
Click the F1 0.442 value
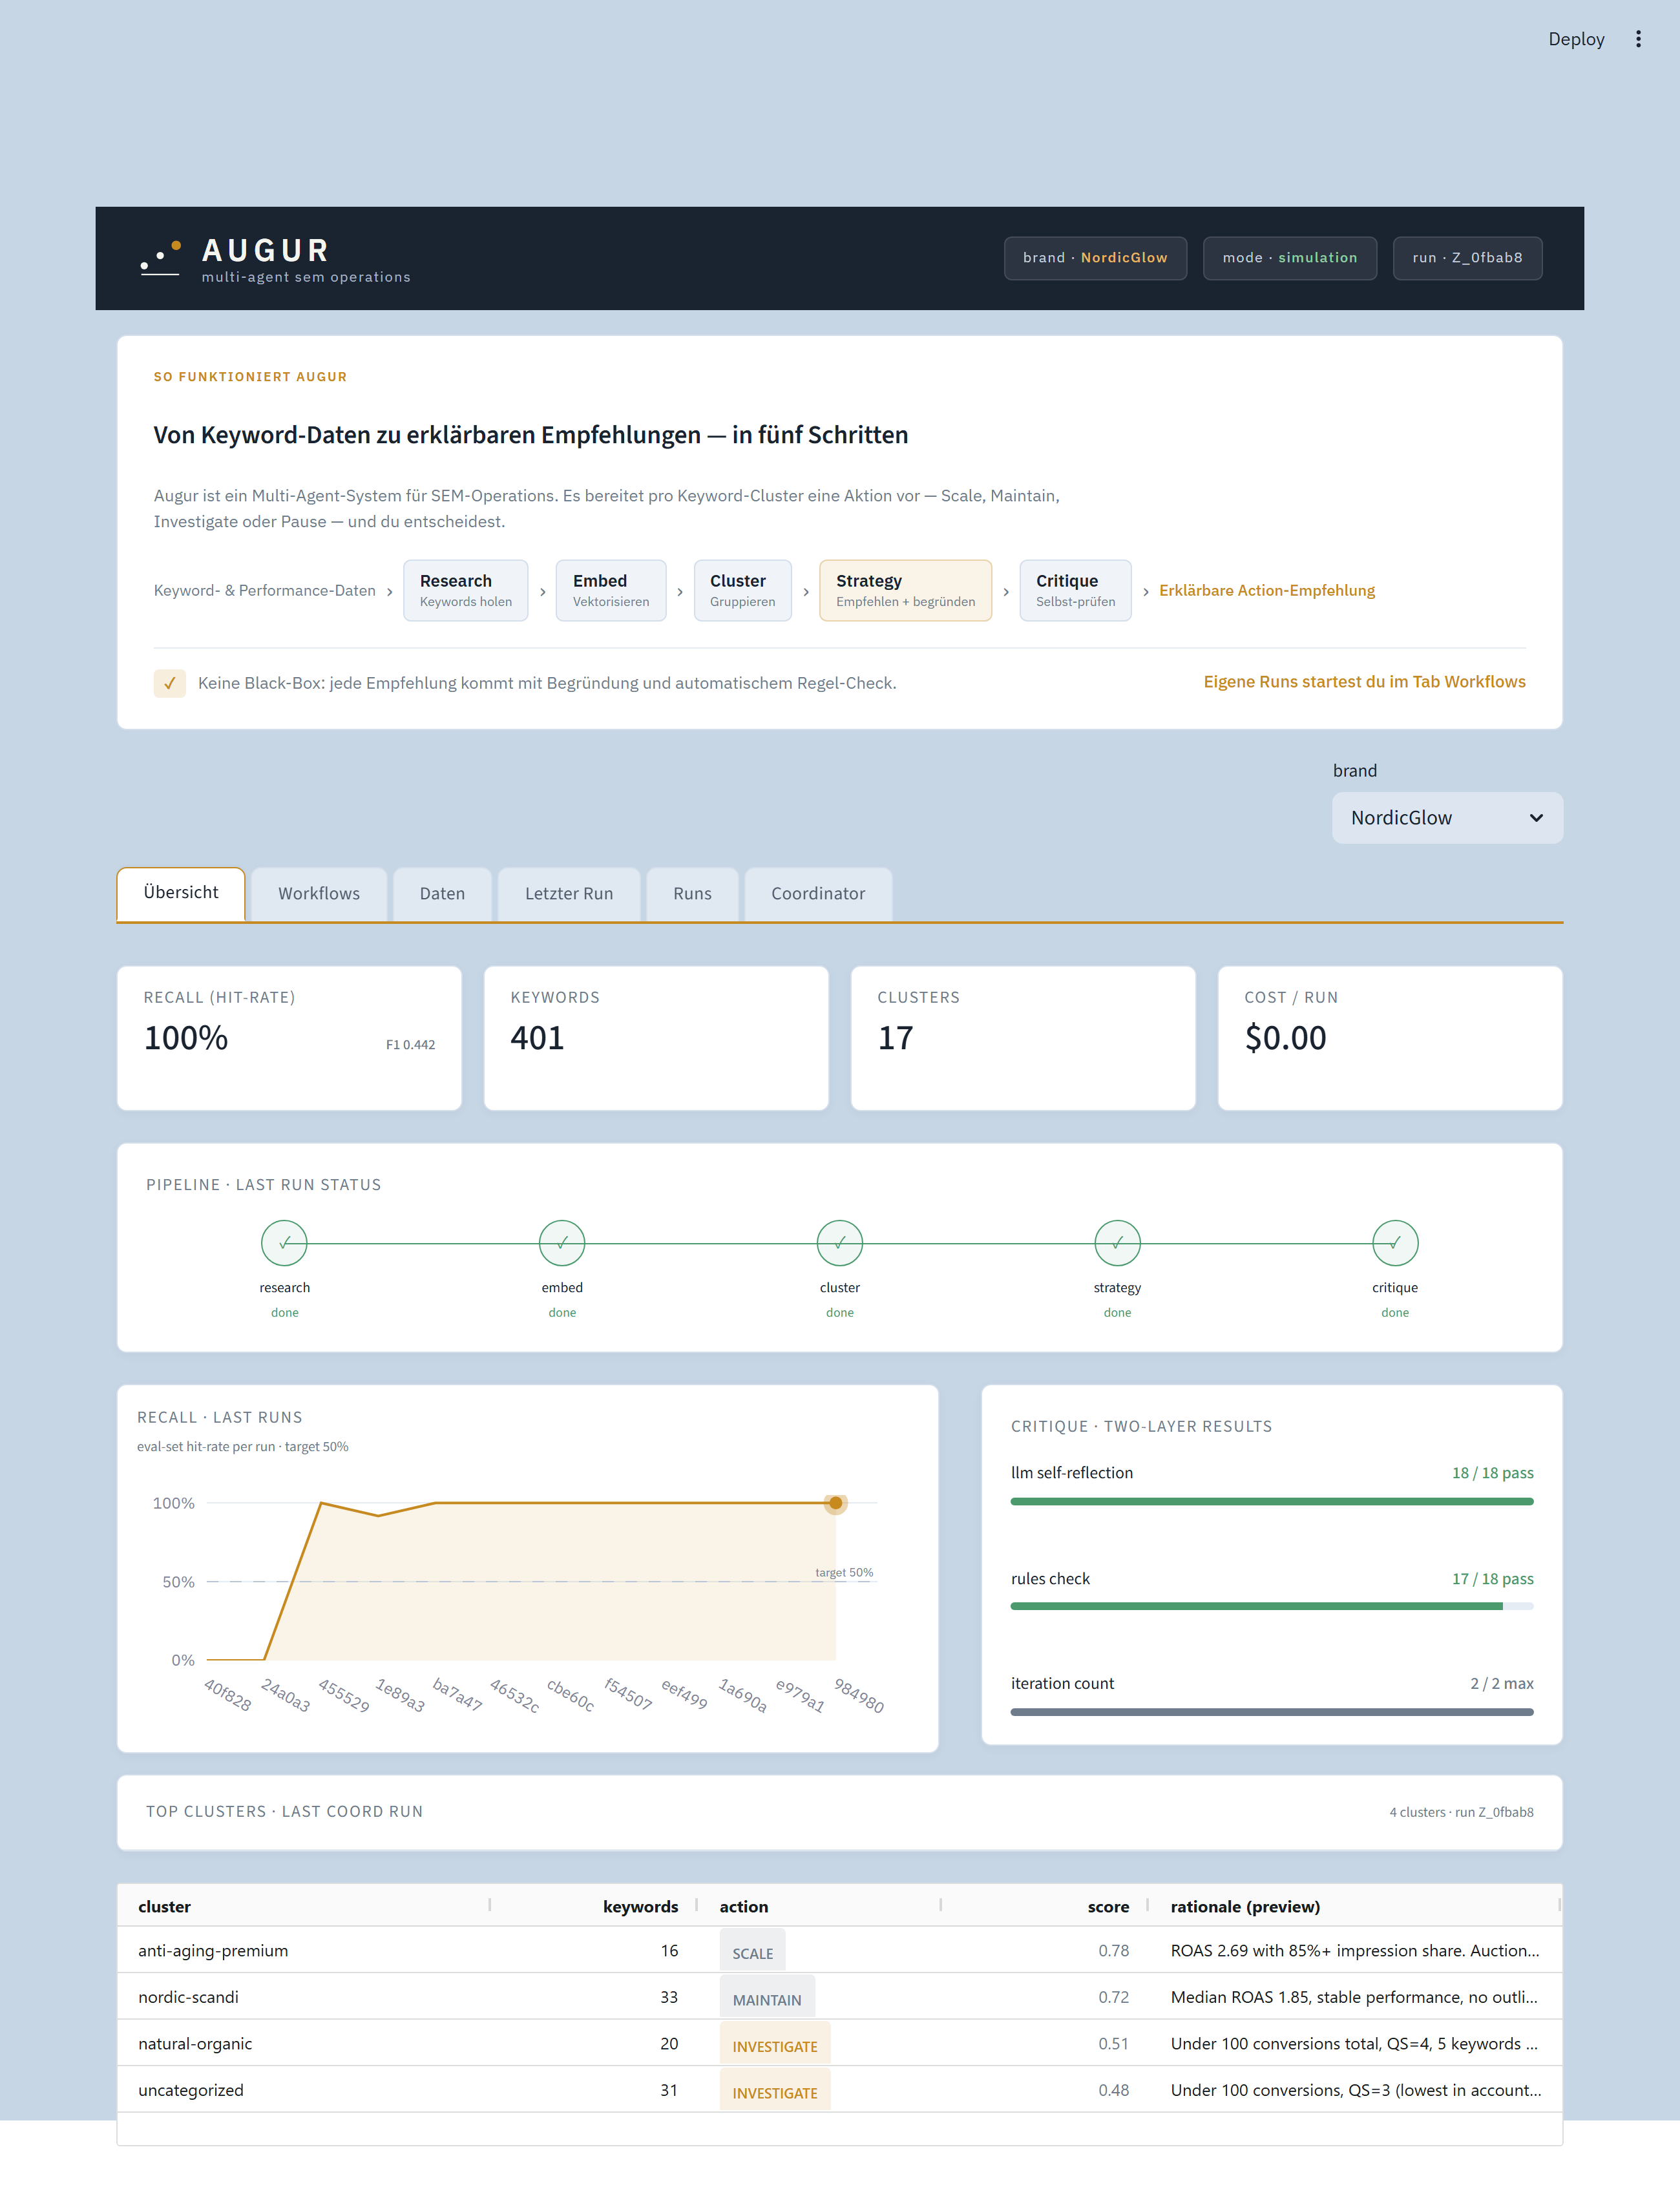pos(410,1044)
